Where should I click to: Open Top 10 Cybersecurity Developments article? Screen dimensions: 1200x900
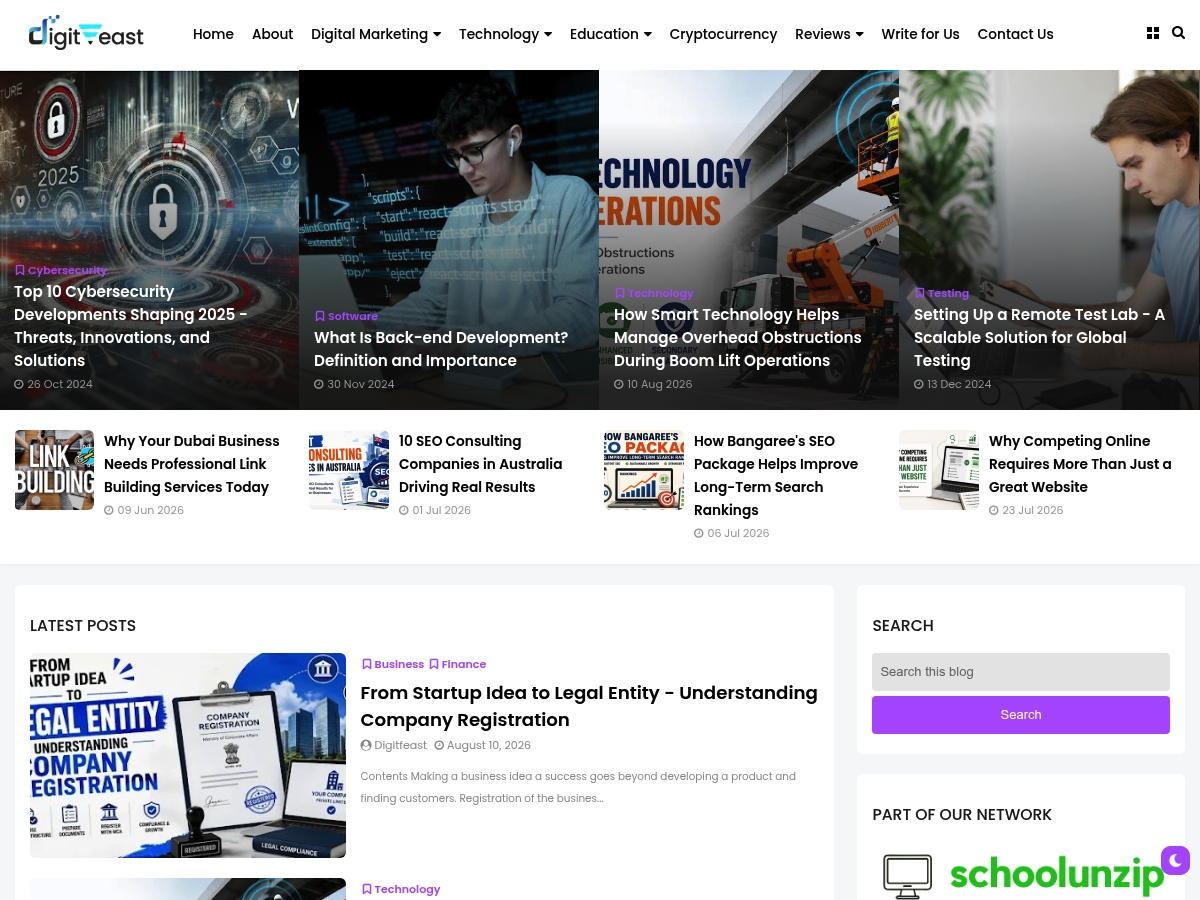(131, 326)
